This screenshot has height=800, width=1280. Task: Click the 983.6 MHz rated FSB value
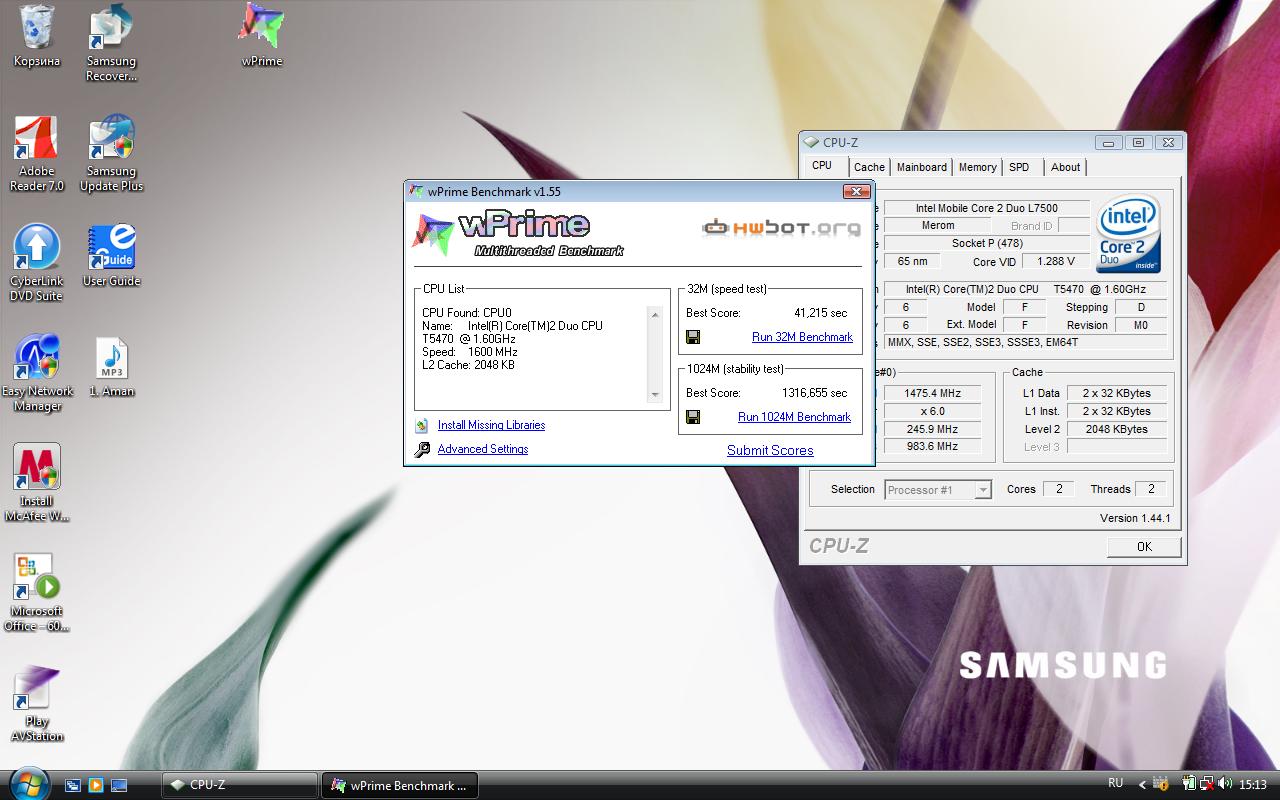931,447
